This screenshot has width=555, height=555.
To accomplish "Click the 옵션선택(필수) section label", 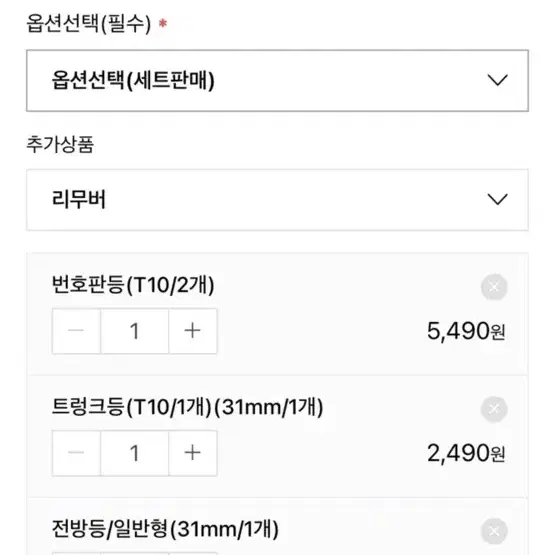I will pos(89,24).
